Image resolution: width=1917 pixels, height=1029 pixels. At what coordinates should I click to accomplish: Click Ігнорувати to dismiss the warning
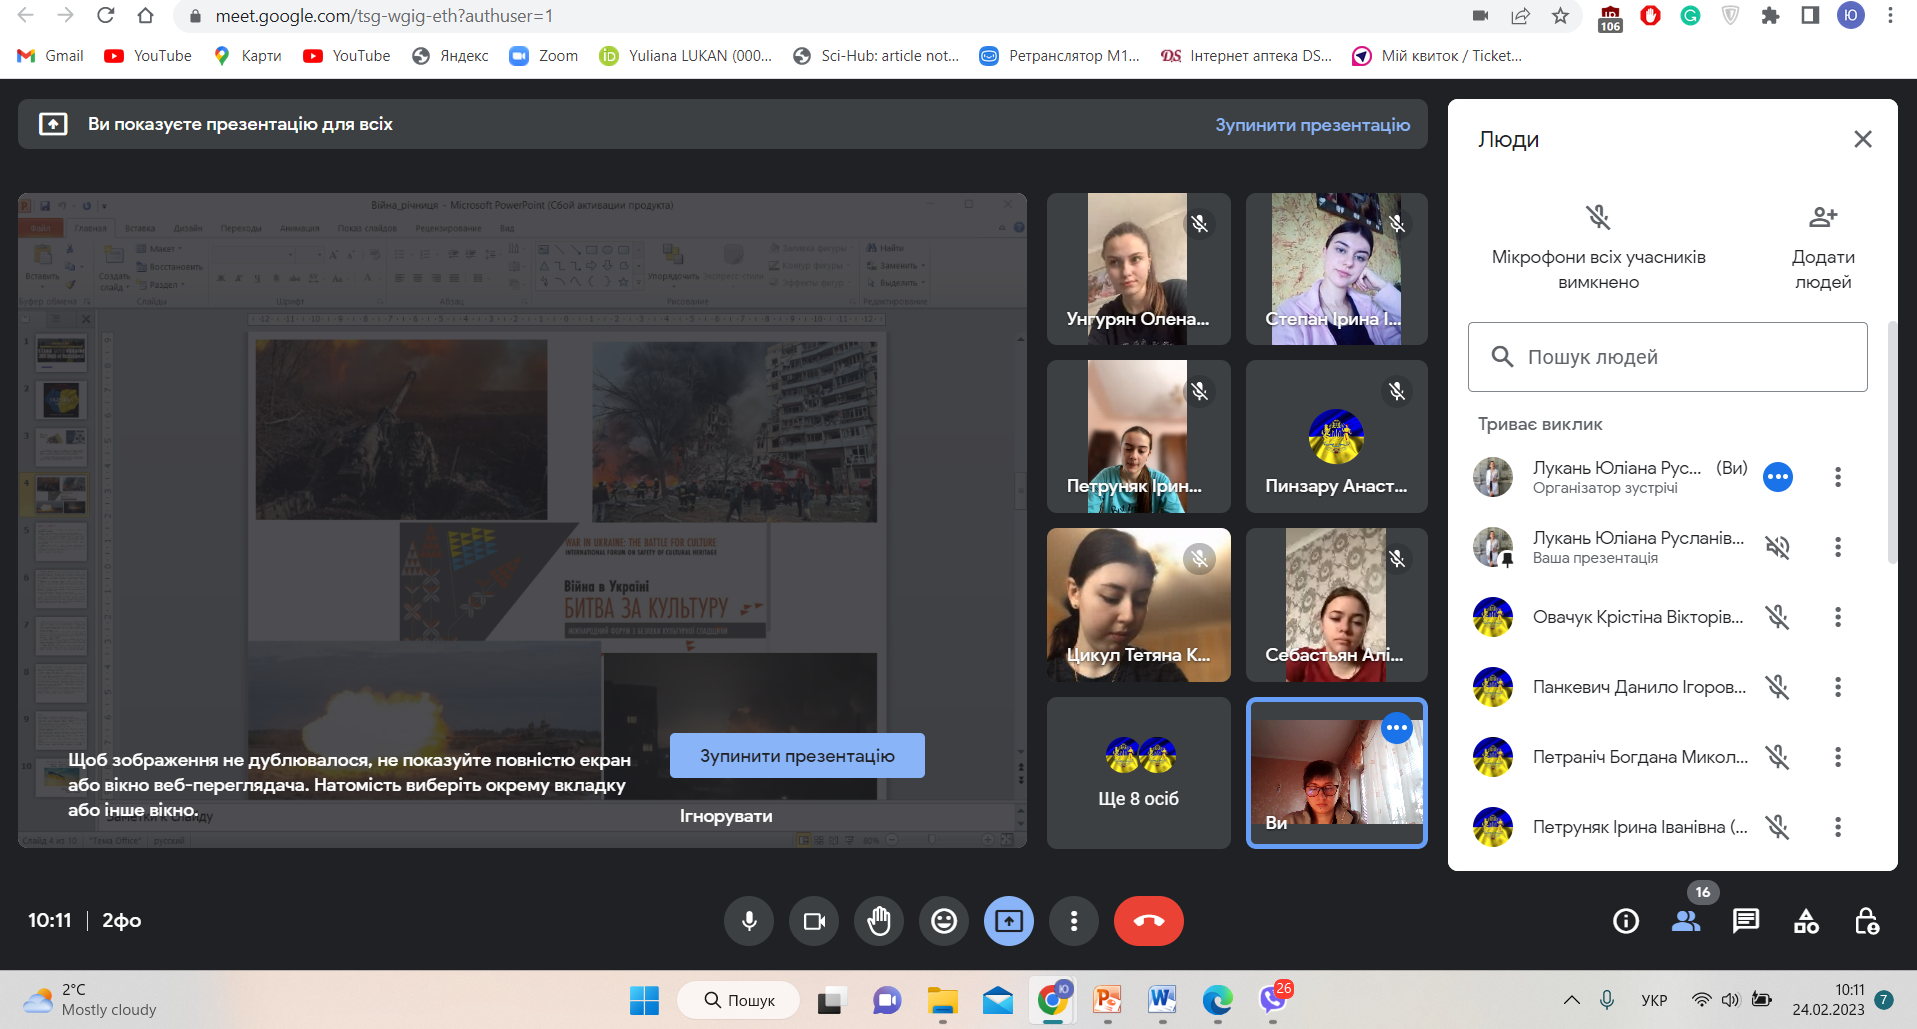click(x=726, y=816)
